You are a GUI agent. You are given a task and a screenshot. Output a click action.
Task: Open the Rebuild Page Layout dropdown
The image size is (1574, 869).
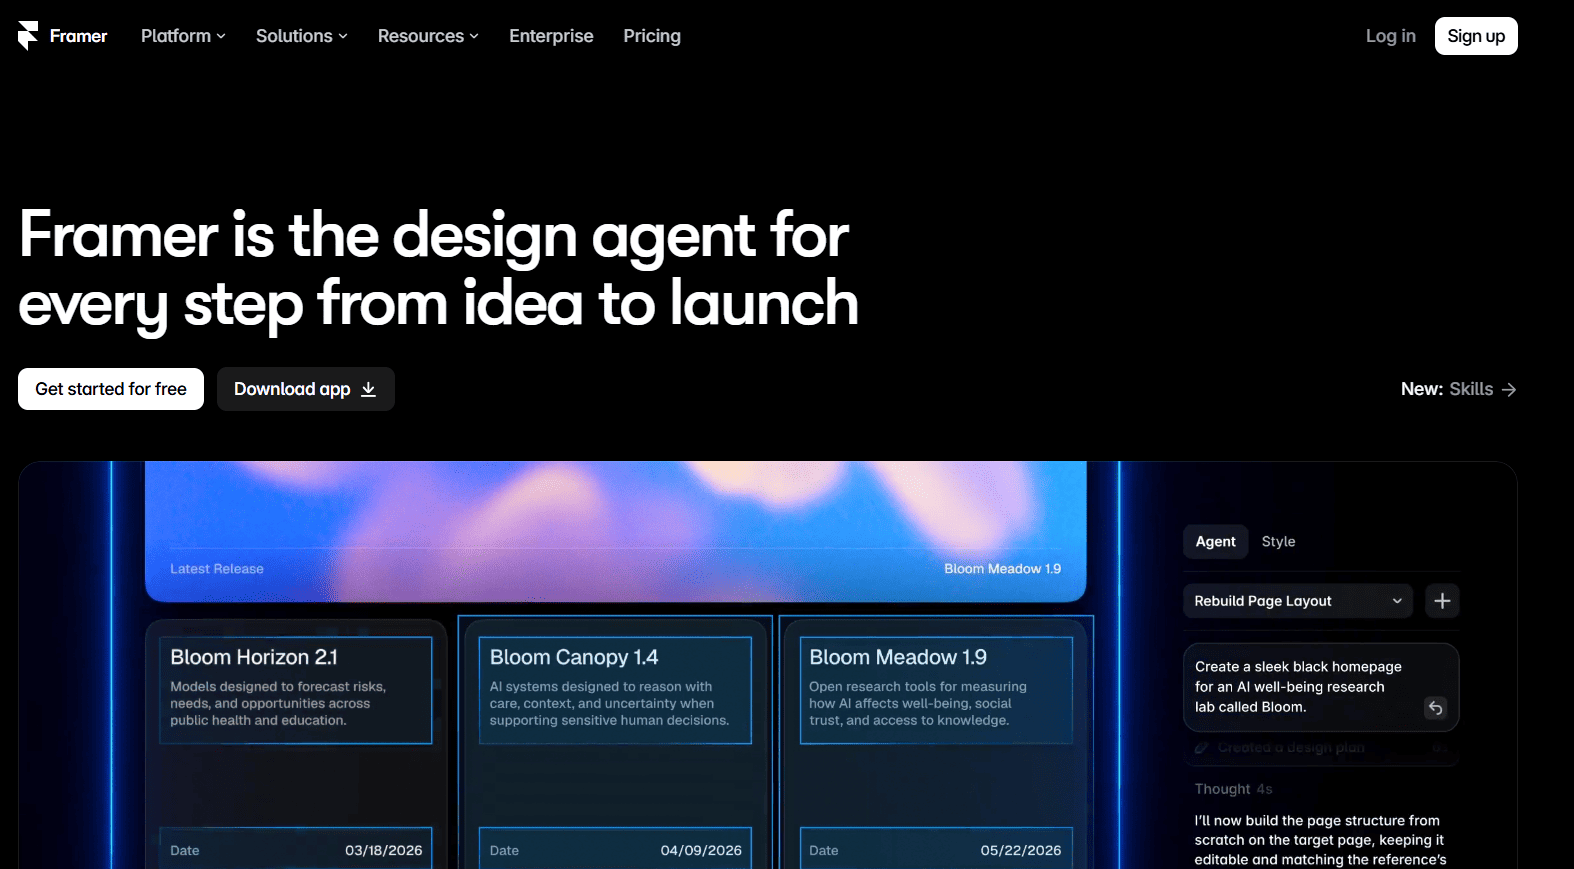(x=1298, y=601)
